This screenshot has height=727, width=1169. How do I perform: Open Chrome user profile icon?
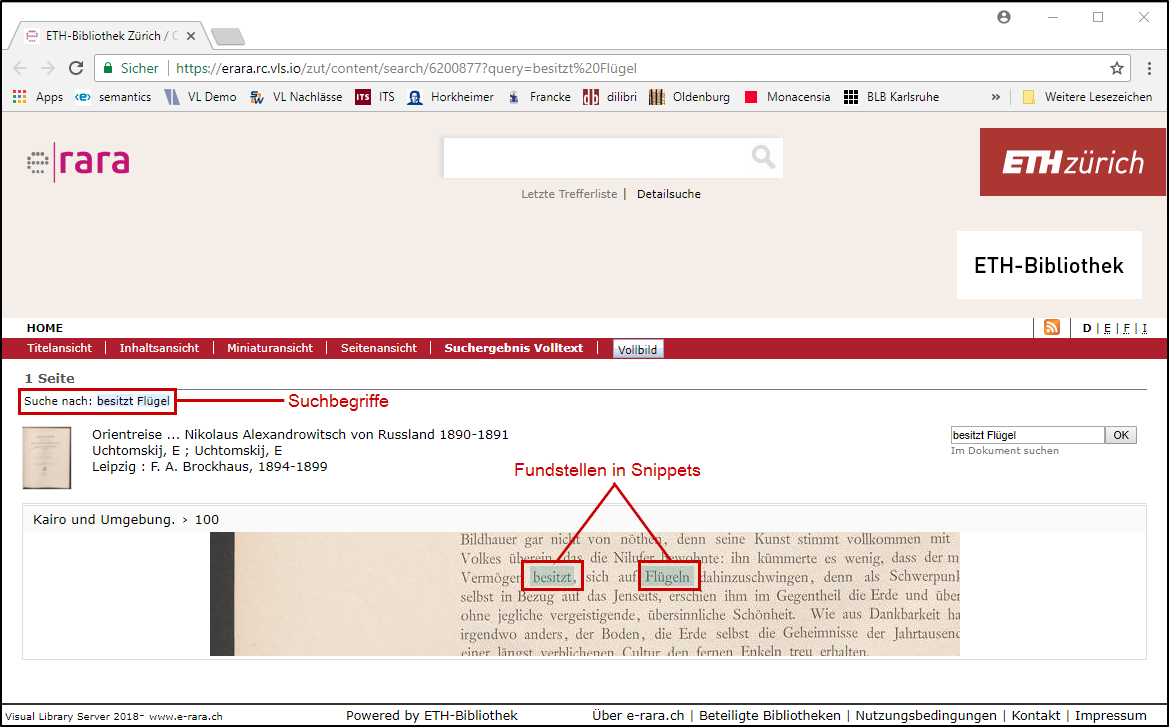pyautogui.click(x=1004, y=17)
